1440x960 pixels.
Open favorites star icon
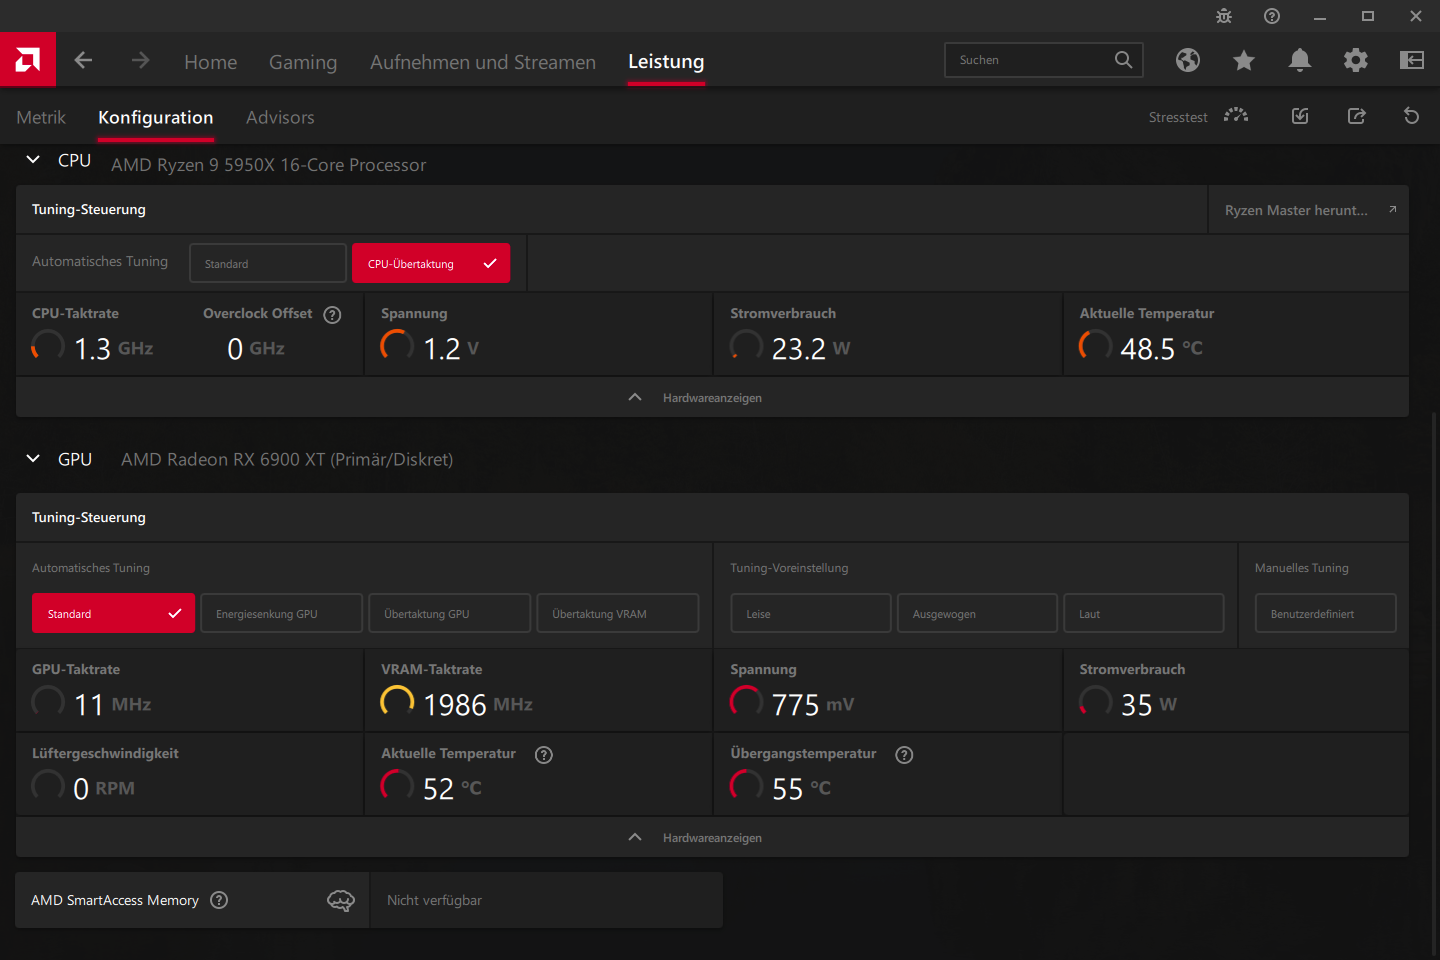point(1244,60)
